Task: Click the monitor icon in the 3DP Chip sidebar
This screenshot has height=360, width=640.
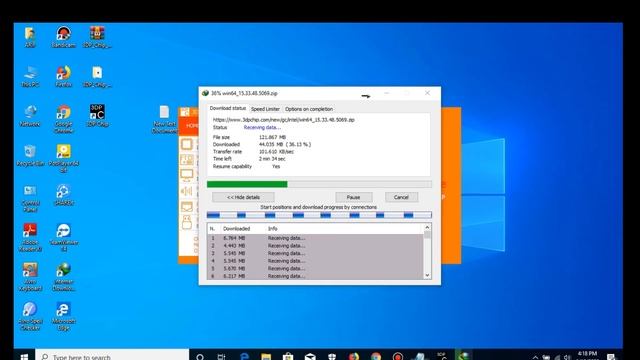Action: tap(187, 176)
